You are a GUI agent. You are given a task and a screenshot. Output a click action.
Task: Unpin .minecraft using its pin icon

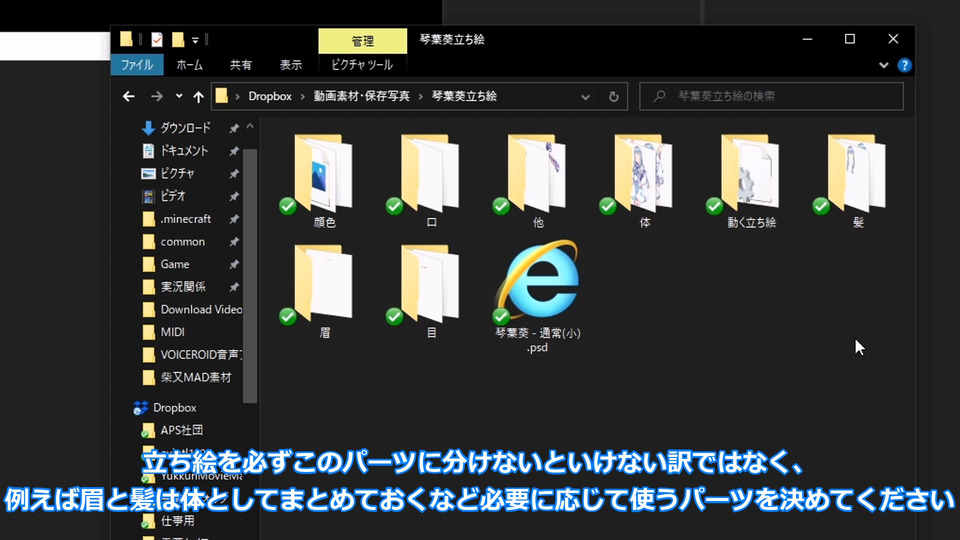click(x=234, y=219)
